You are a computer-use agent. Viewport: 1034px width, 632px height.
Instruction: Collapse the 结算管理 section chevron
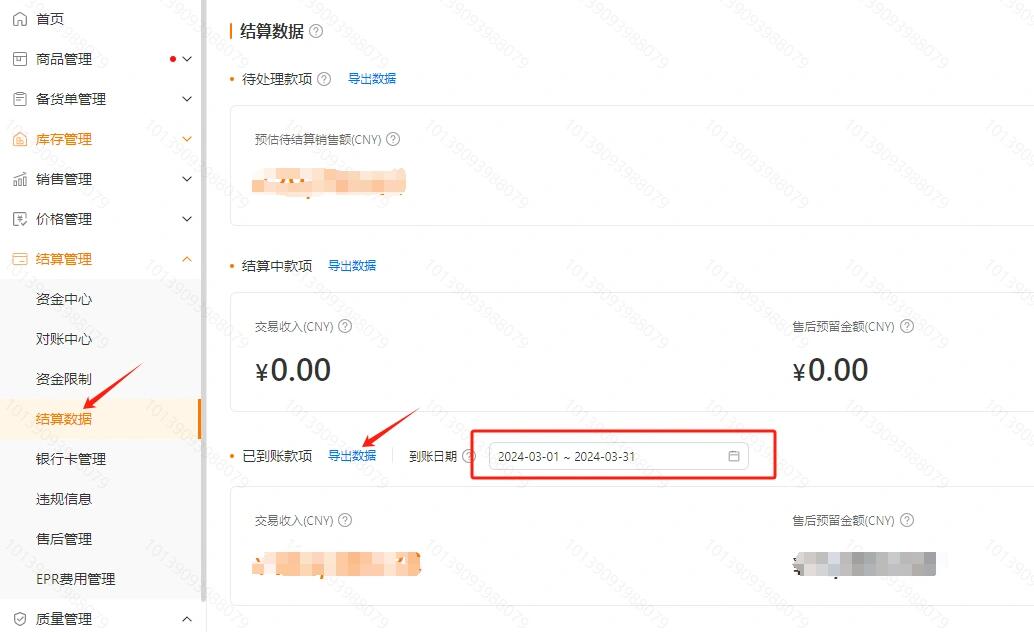point(187,259)
